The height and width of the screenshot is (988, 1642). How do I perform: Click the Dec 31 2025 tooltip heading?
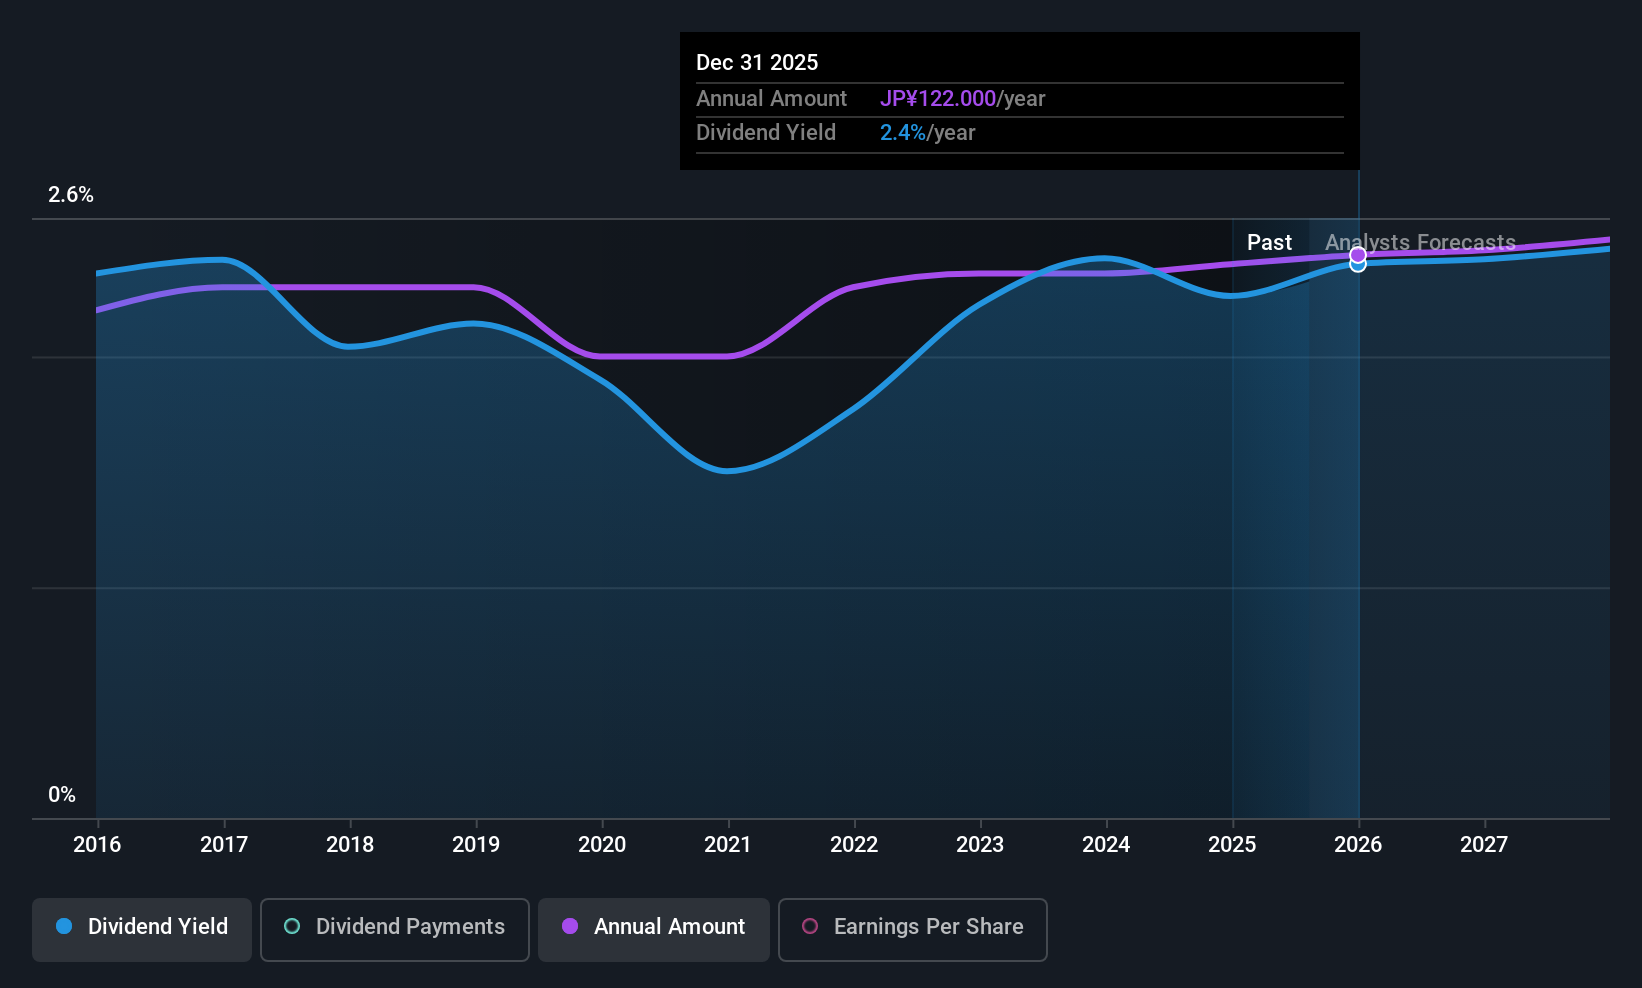coord(757,62)
